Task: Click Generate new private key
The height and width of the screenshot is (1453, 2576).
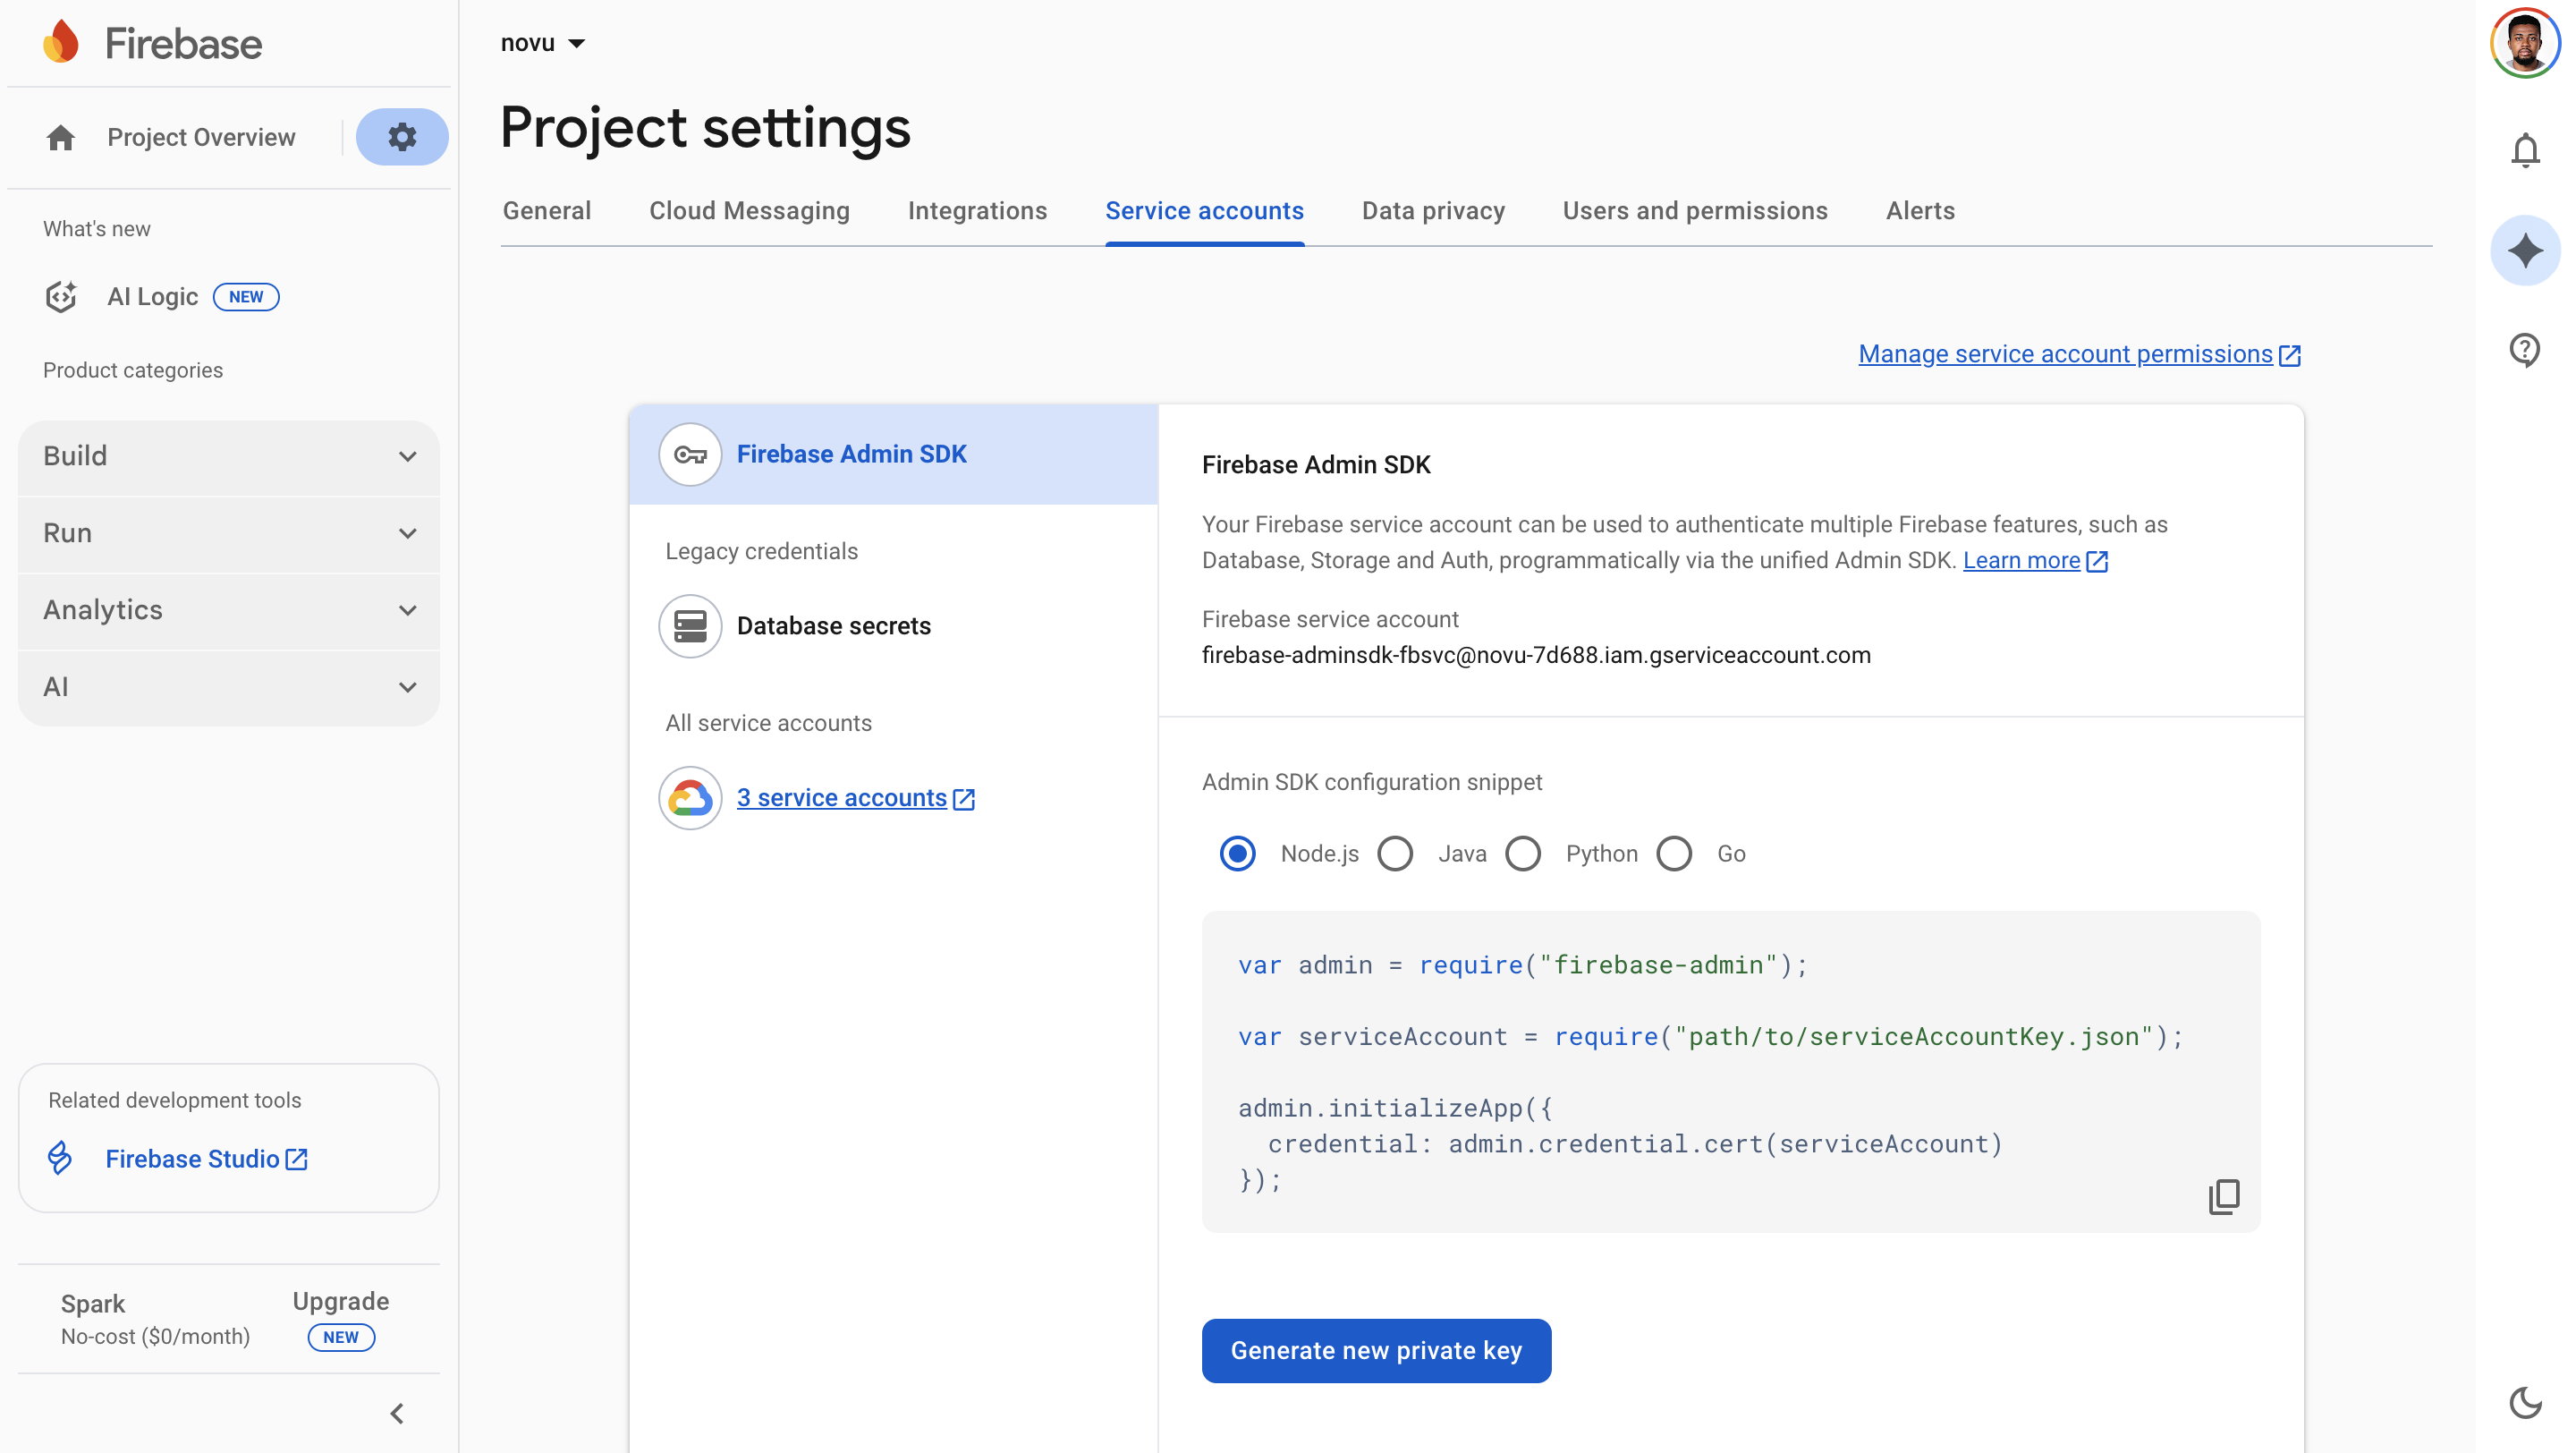Action: click(x=1376, y=1350)
